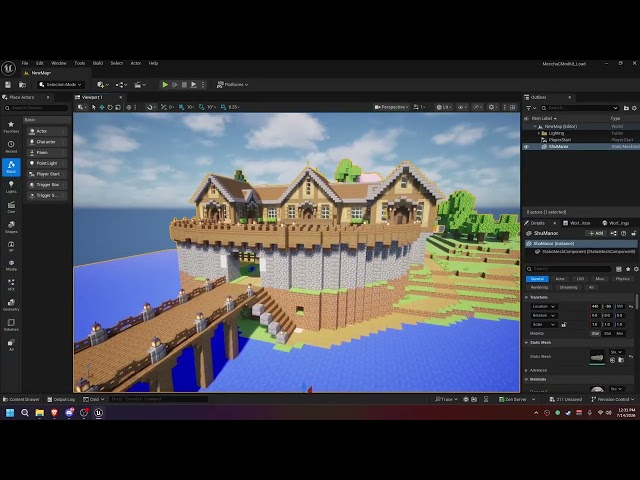This screenshot has height=480, width=640.
Task: Set Mobility to Static (first option)
Action: [x=596, y=333]
